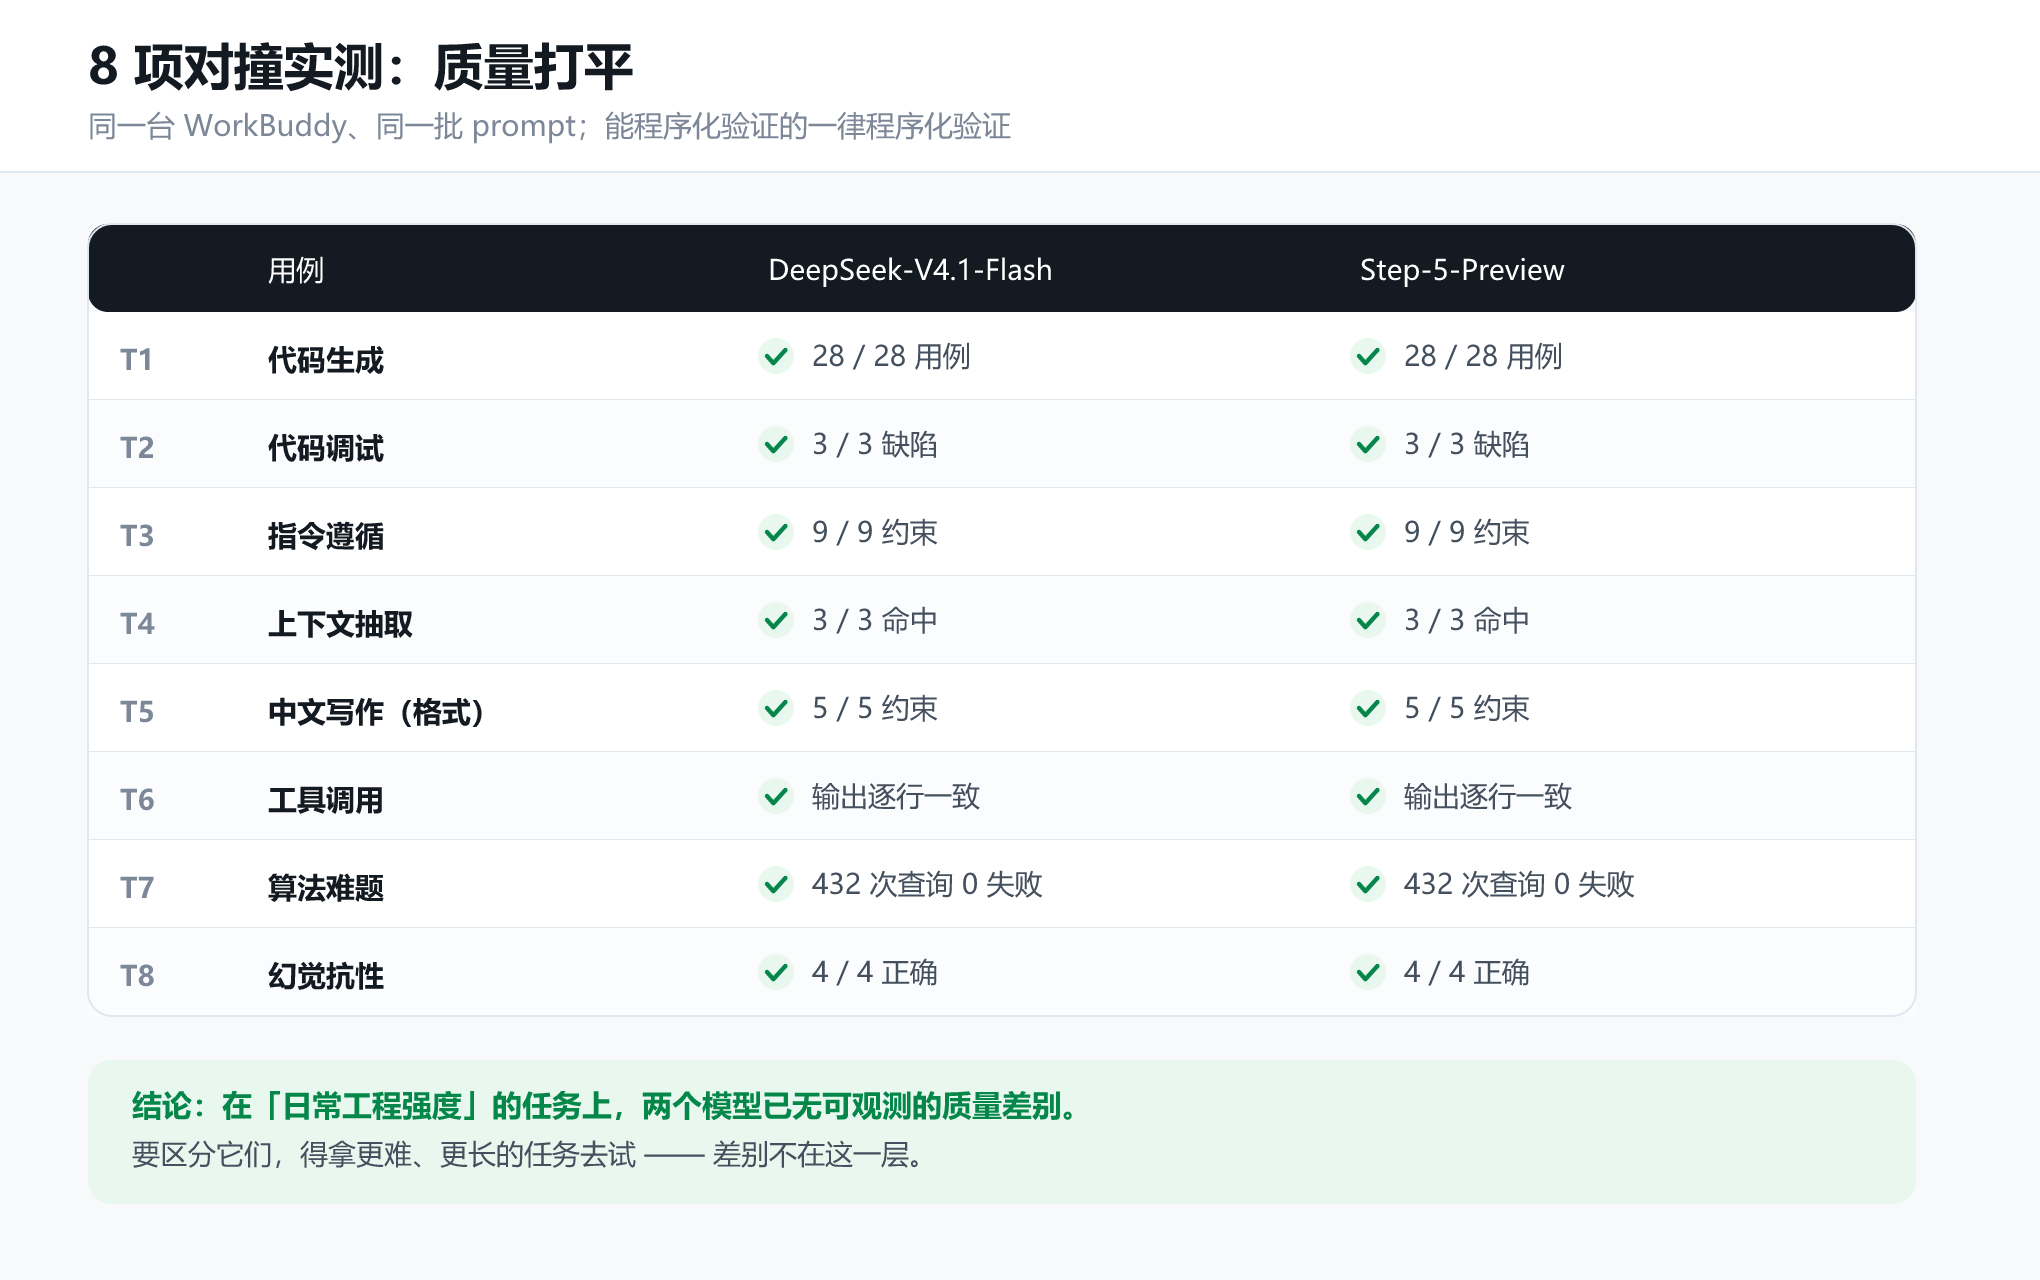The height and width of the screenshot is (1280, 2040).
Task: Click the 用例 column header
Action: [296, 270]
